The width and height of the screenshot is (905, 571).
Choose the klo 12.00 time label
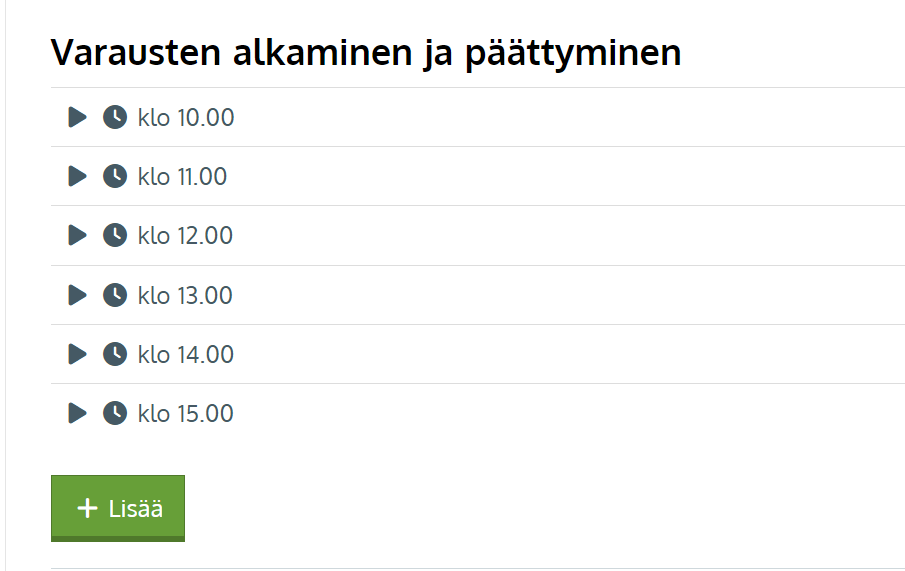(185, 236)
